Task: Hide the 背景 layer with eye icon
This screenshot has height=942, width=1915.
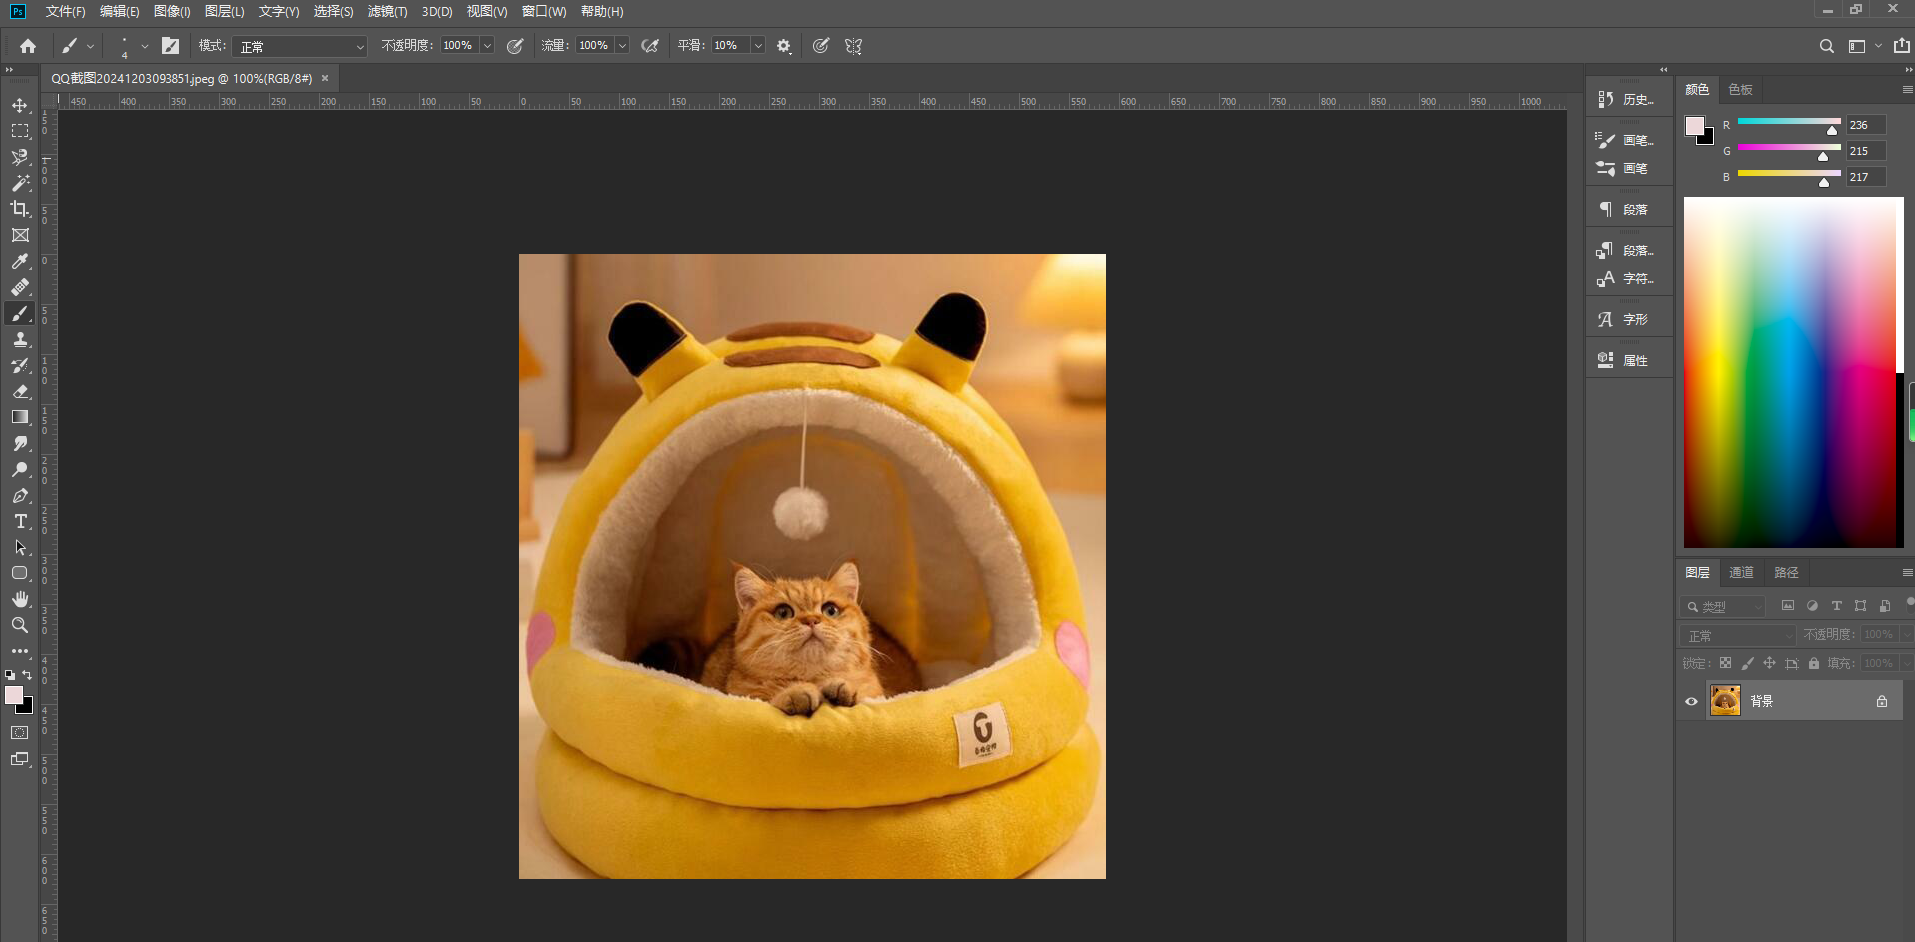Action: click(1691, 701)
